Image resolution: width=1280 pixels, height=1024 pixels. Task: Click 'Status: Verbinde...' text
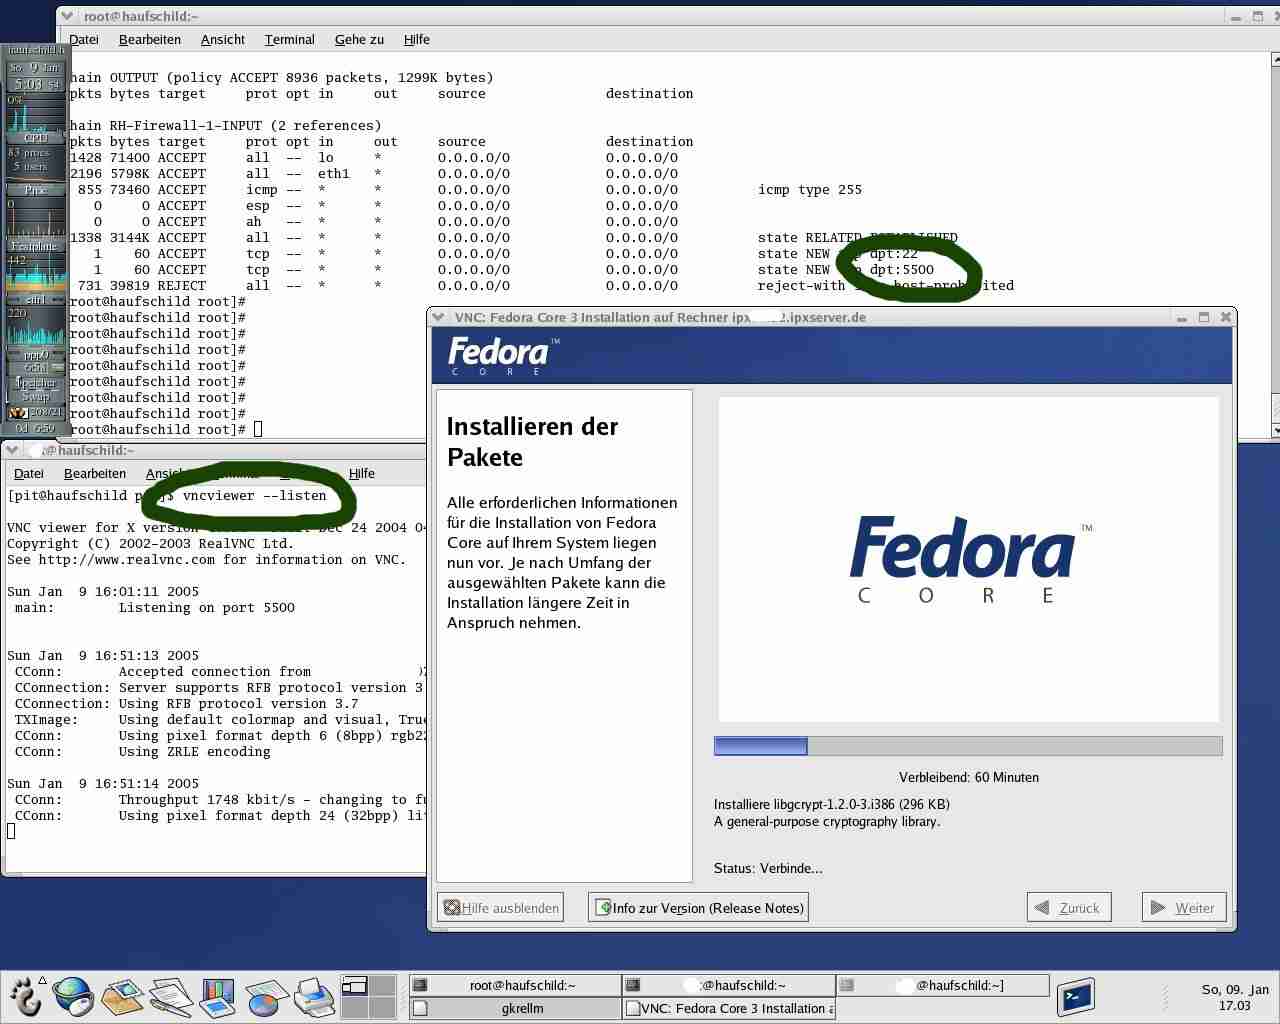tap(768, 868)
